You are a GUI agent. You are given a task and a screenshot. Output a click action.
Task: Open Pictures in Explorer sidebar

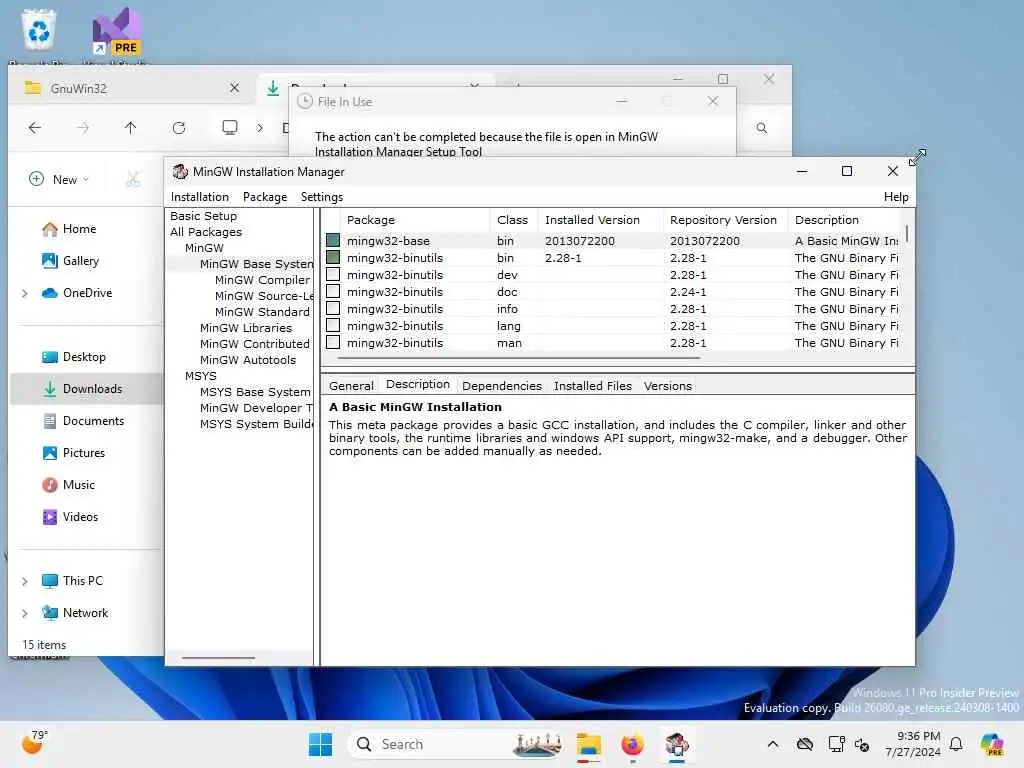point(74,453)
